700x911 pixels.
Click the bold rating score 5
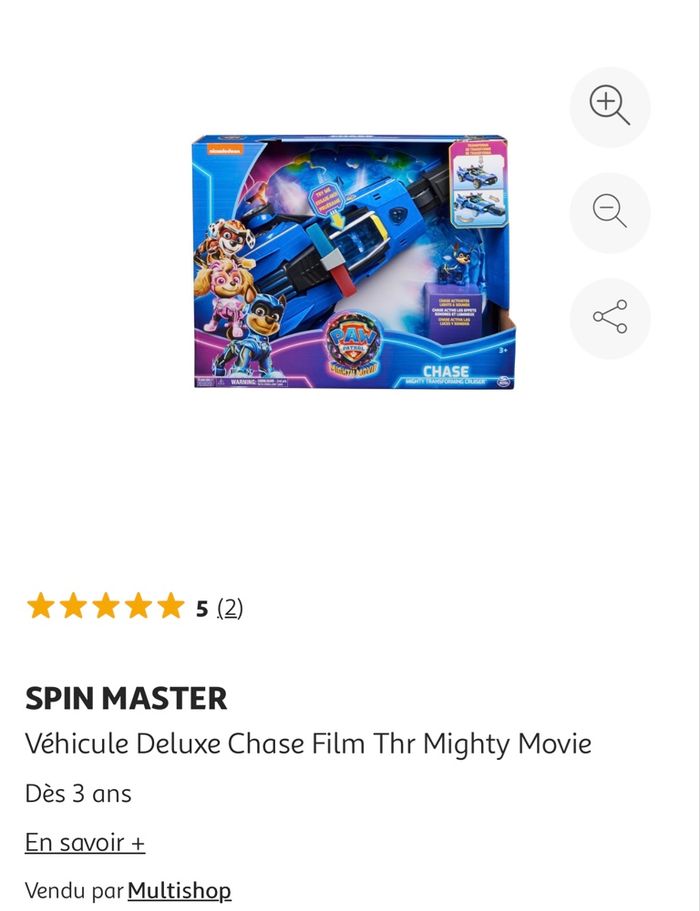pos(202,609)
